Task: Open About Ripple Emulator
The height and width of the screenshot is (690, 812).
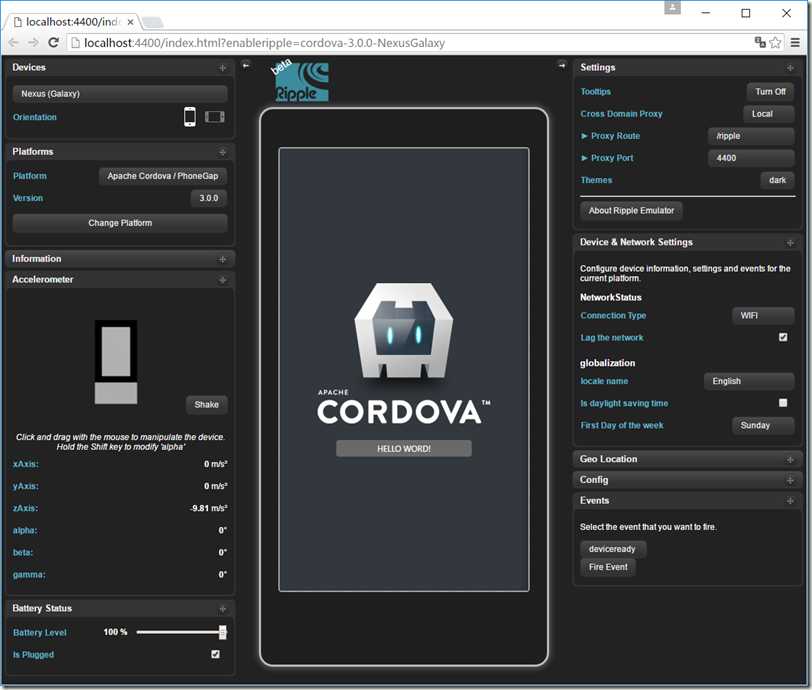Action: point(631,210)
